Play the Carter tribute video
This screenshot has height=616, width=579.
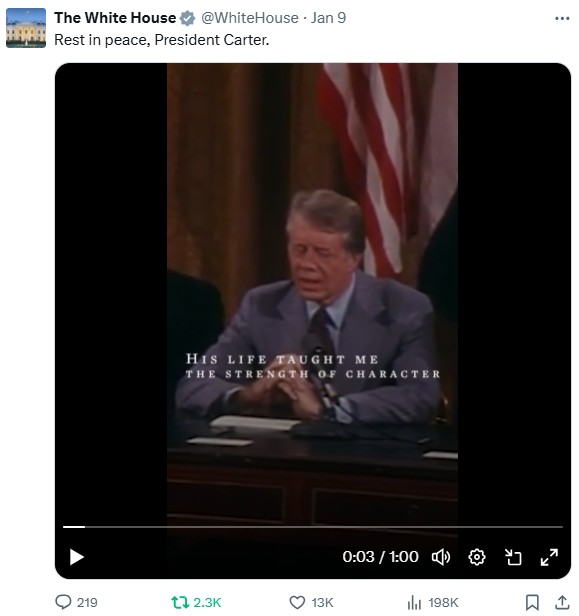point(77,557)
